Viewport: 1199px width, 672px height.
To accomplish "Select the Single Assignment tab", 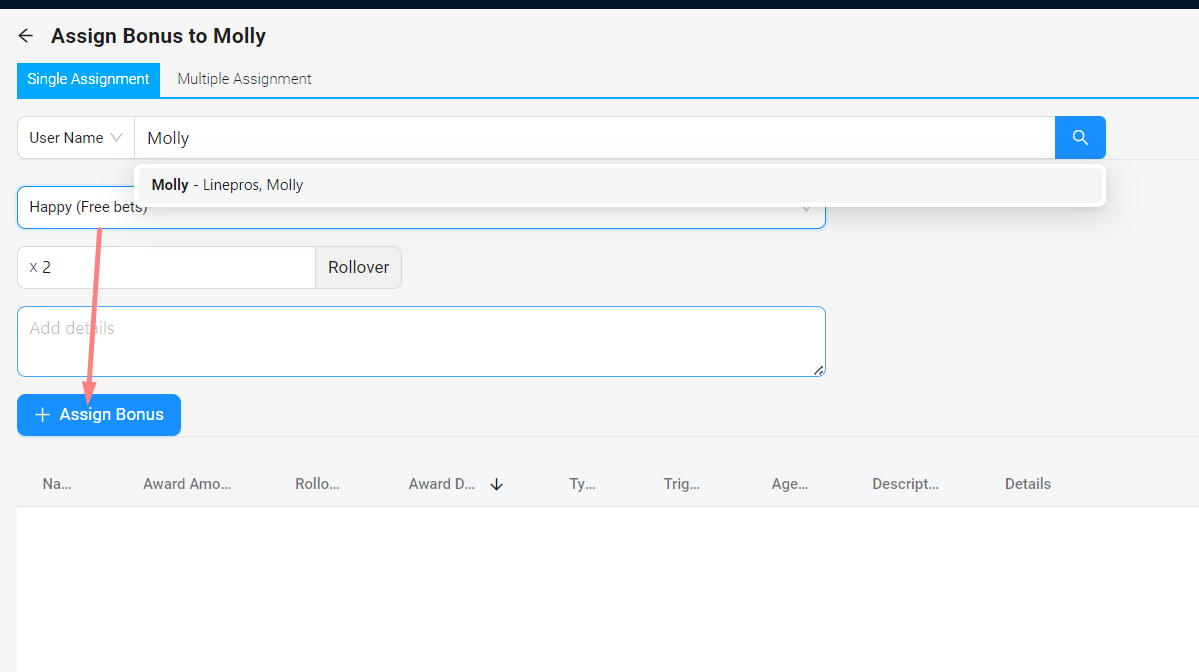I will click(x=88, y=78).
